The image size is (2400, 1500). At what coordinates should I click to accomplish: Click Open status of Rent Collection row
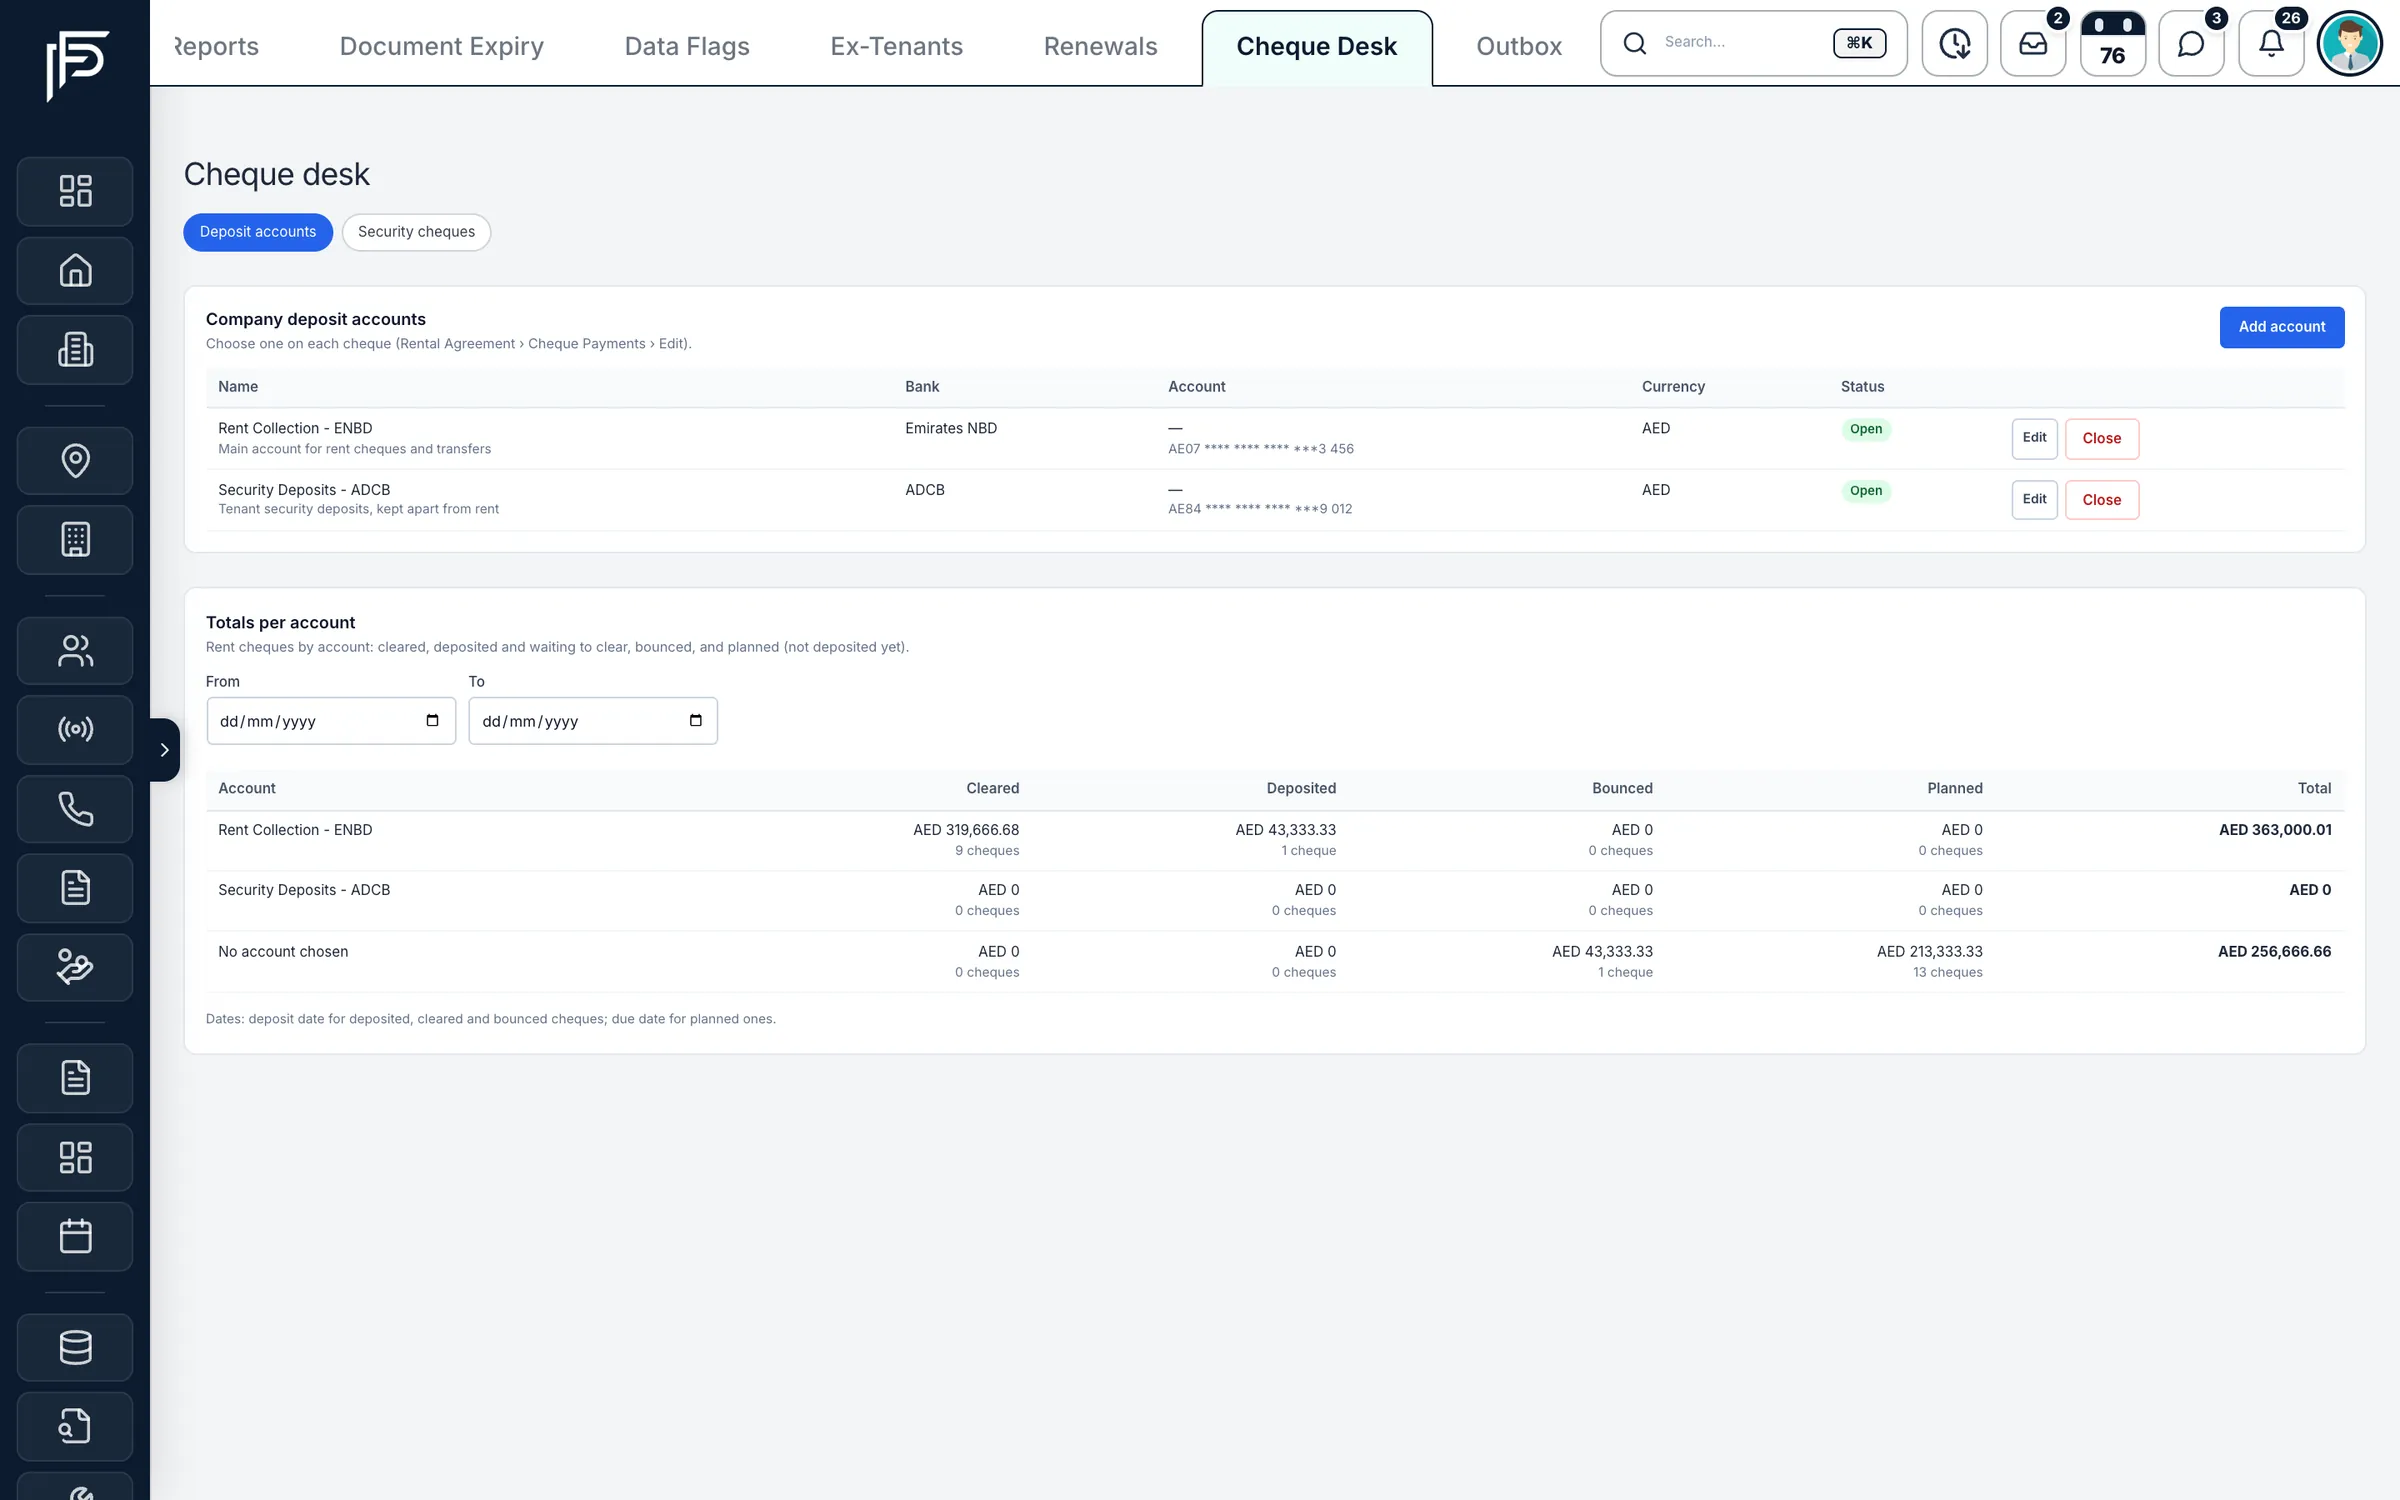1865,429
